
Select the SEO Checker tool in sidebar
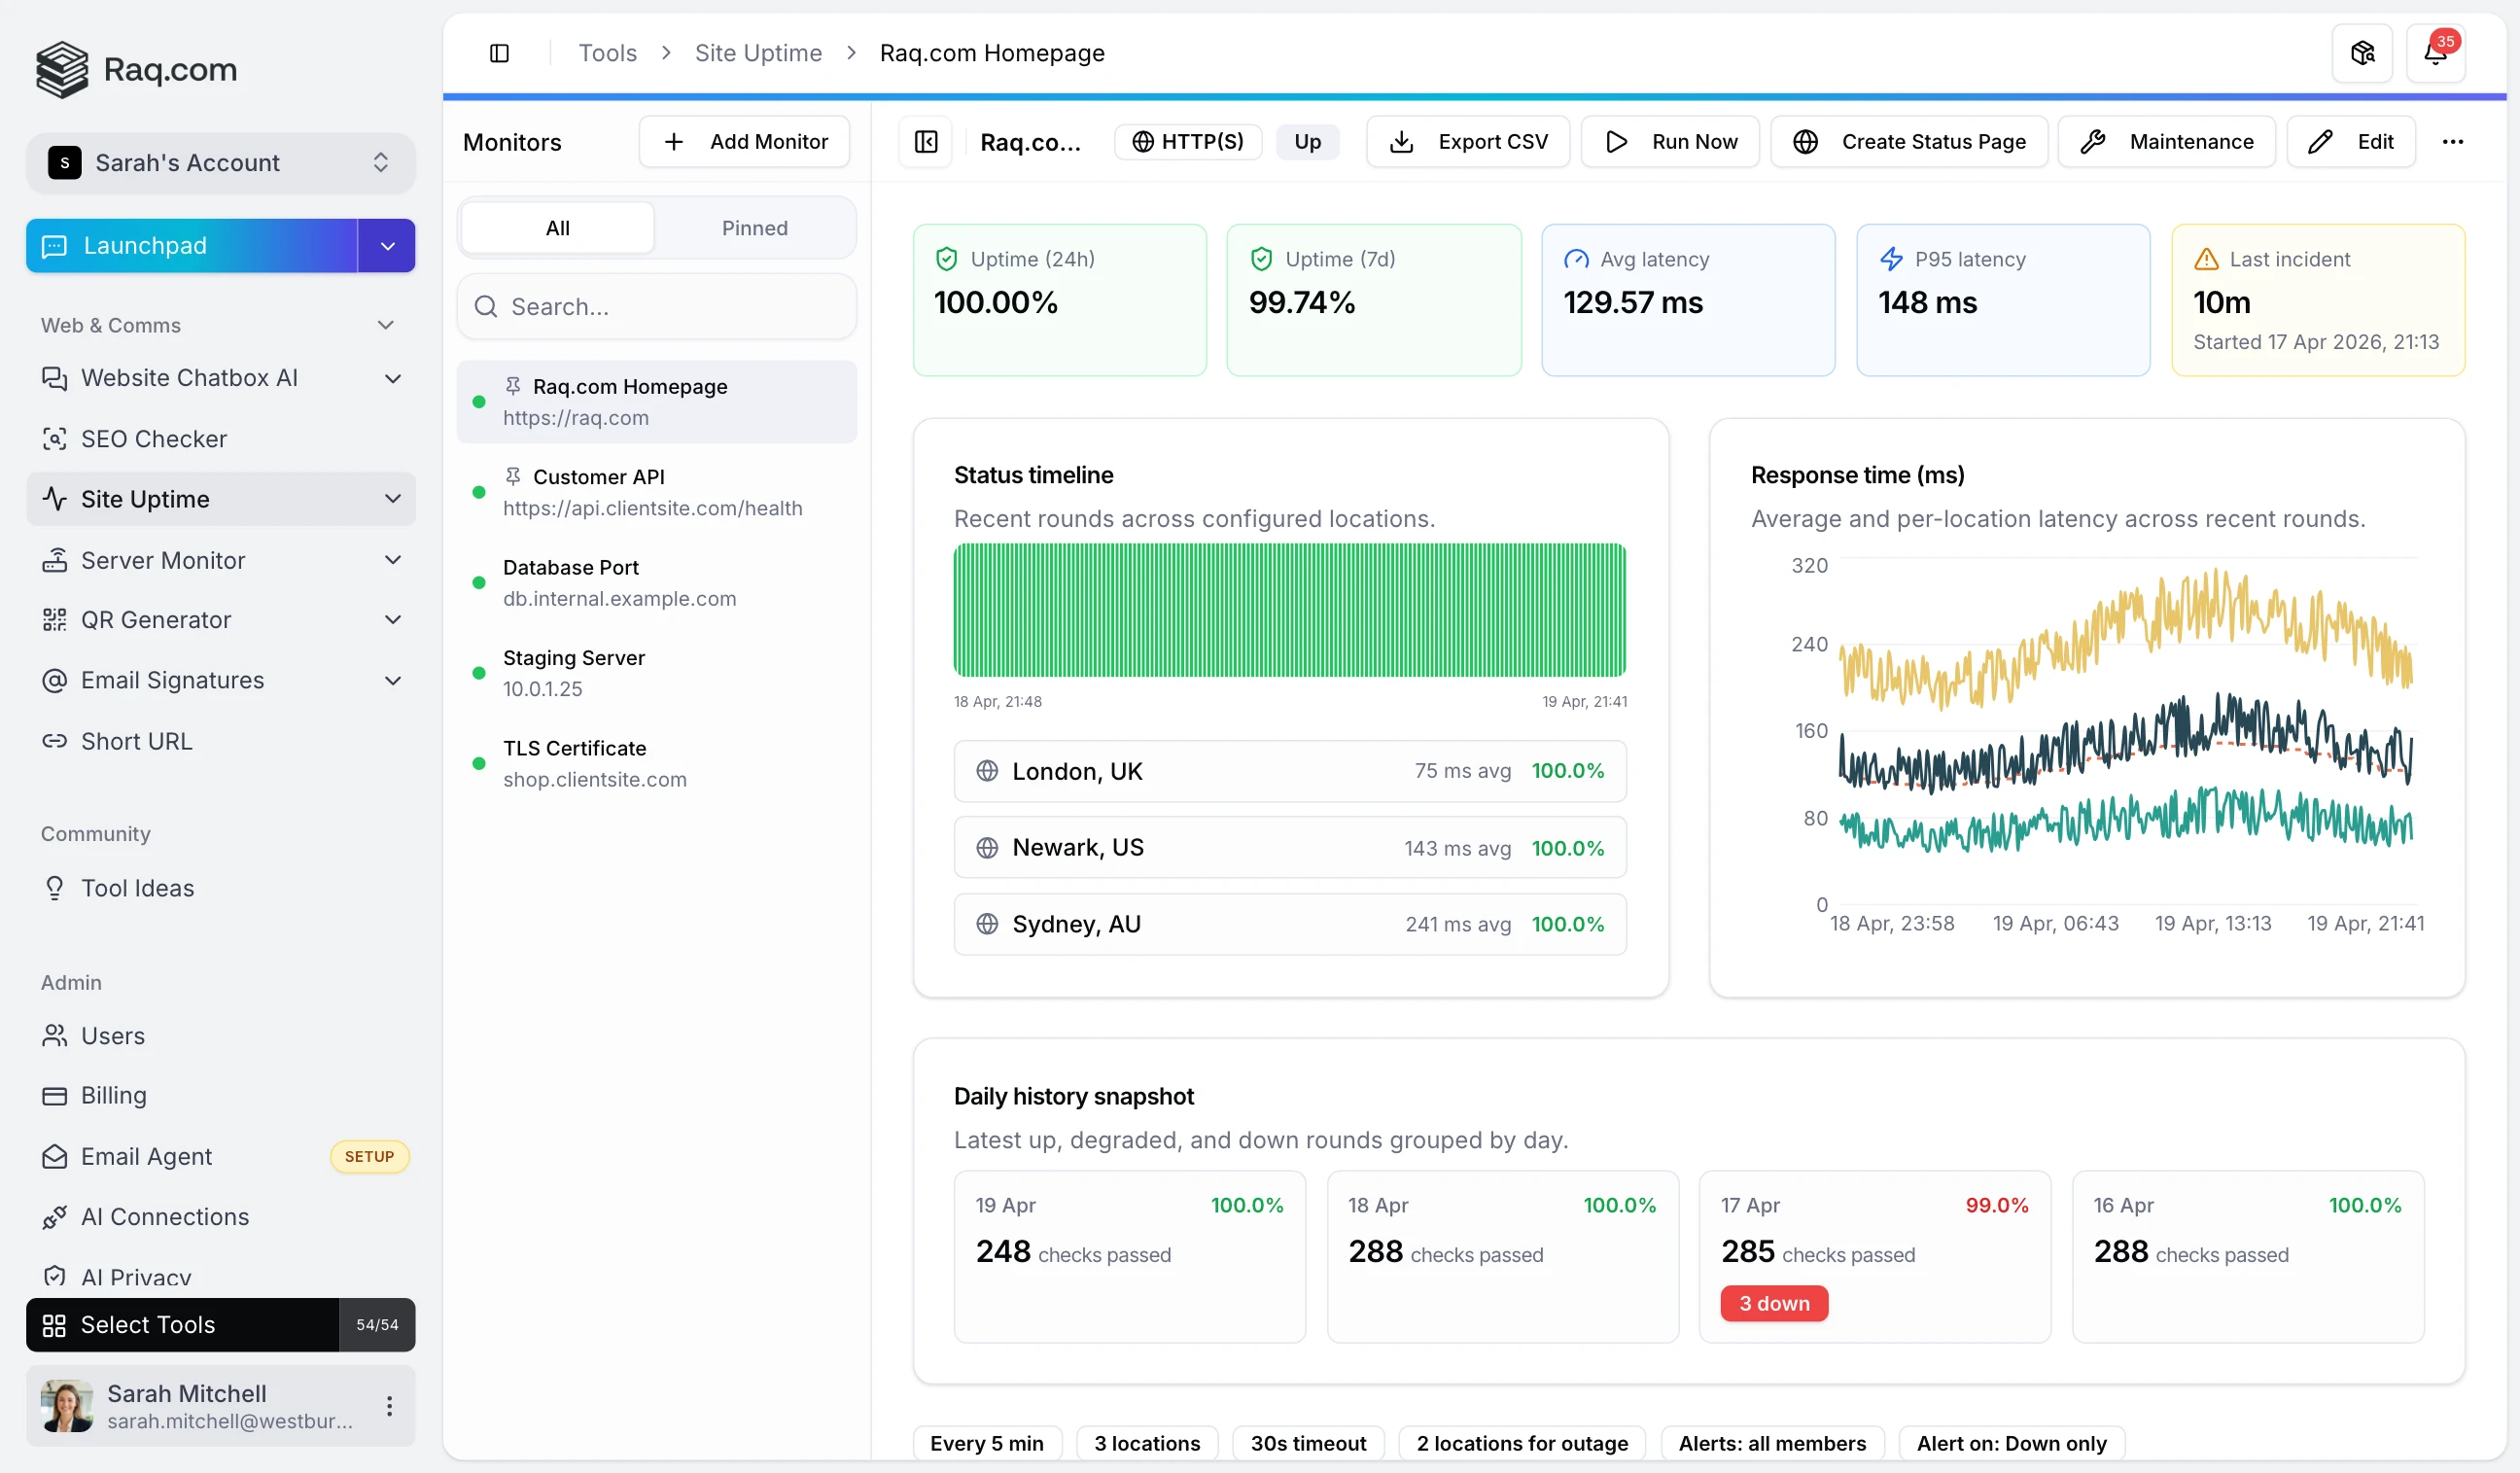(x=154, y=438)
